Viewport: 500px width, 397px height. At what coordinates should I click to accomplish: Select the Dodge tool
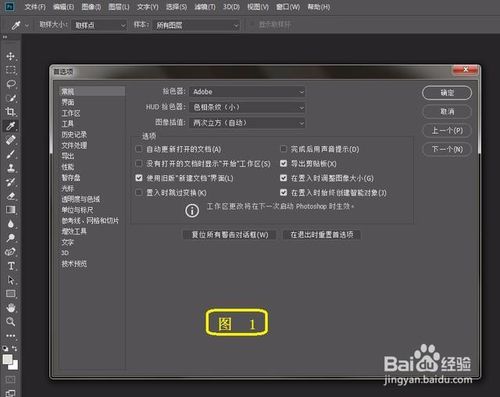pos(11,238)
